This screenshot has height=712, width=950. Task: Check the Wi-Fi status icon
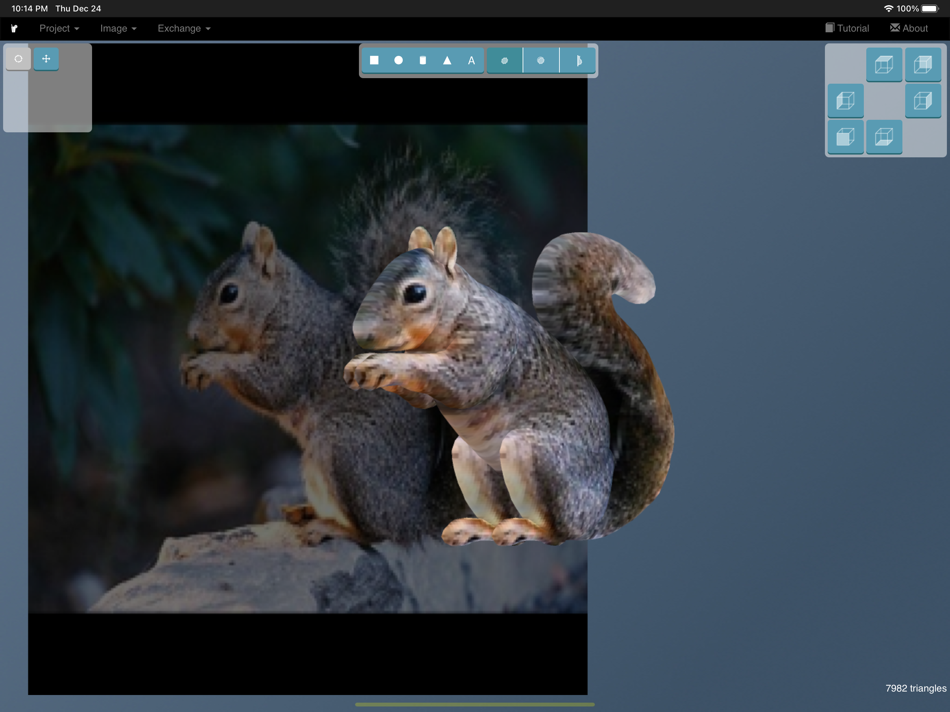pos(888,8)
